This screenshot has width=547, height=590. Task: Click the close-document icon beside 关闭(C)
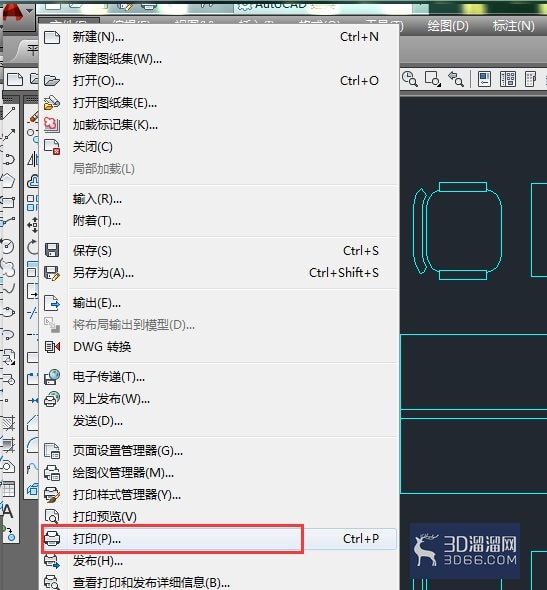(52, 147)
